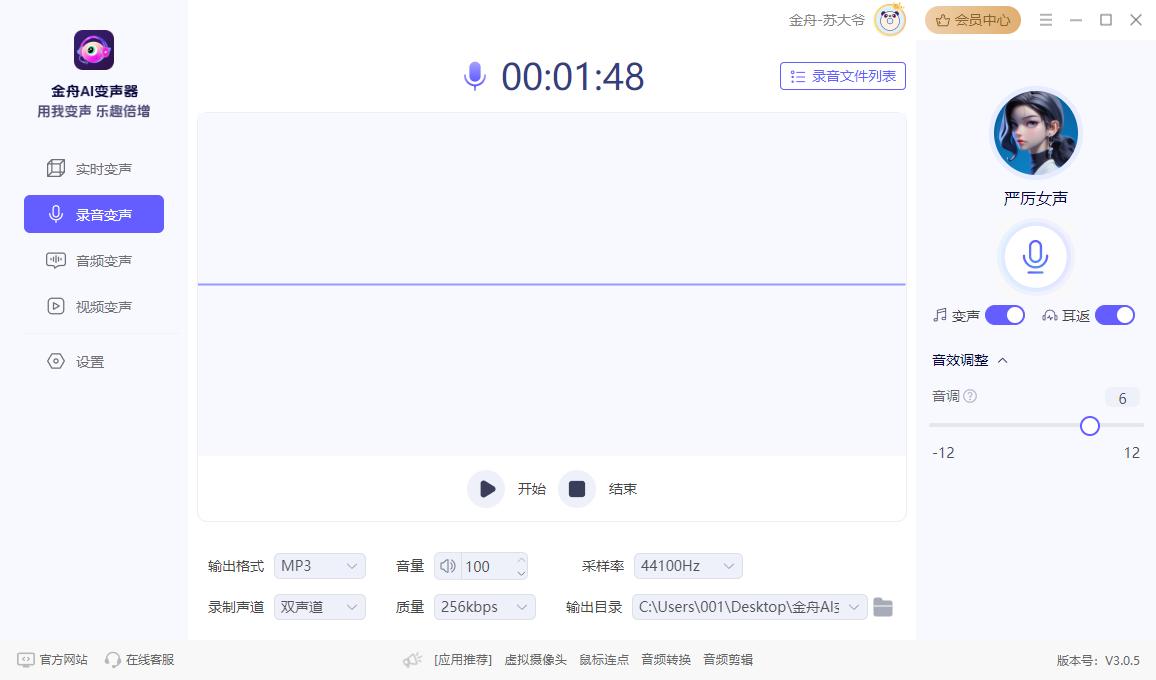
Task: Open the 录音文件列表 button
Action: (842, 76)
